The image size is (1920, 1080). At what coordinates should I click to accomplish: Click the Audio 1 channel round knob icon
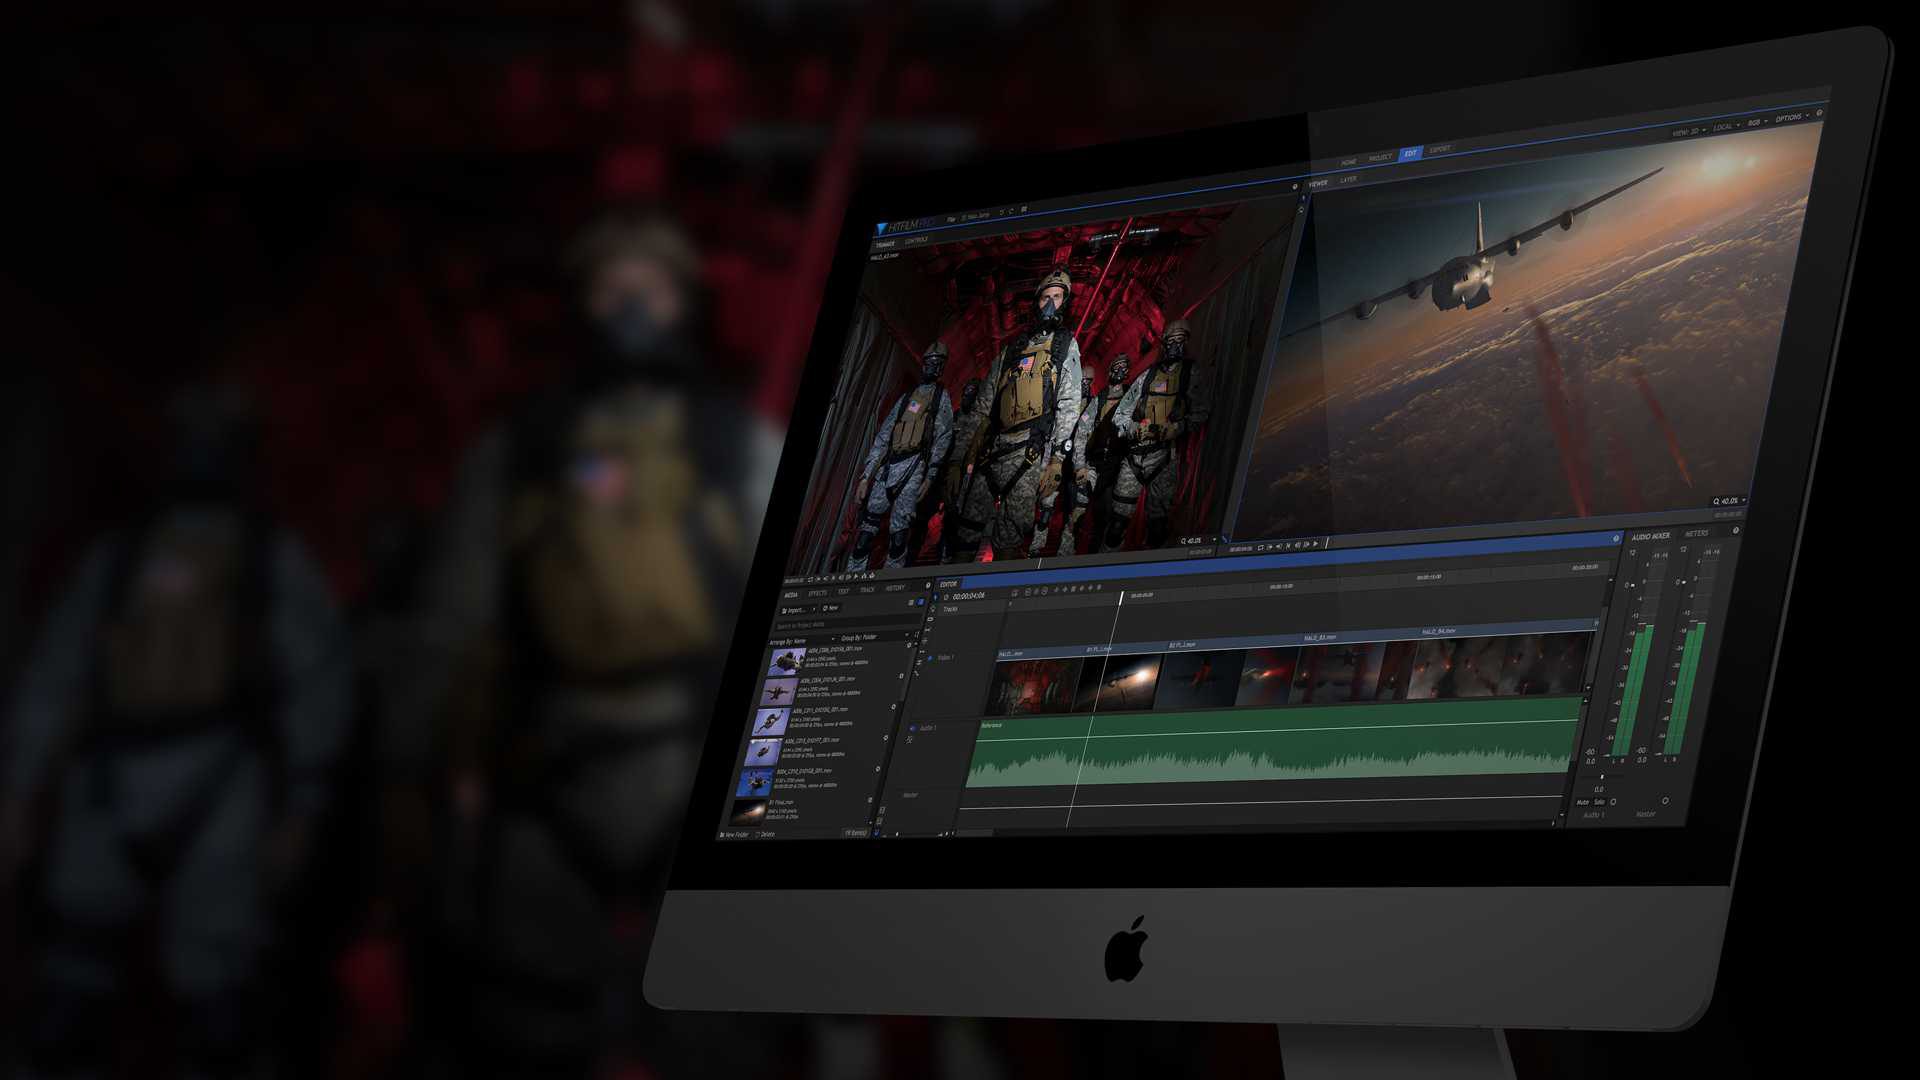click(x=1613, y=801)
